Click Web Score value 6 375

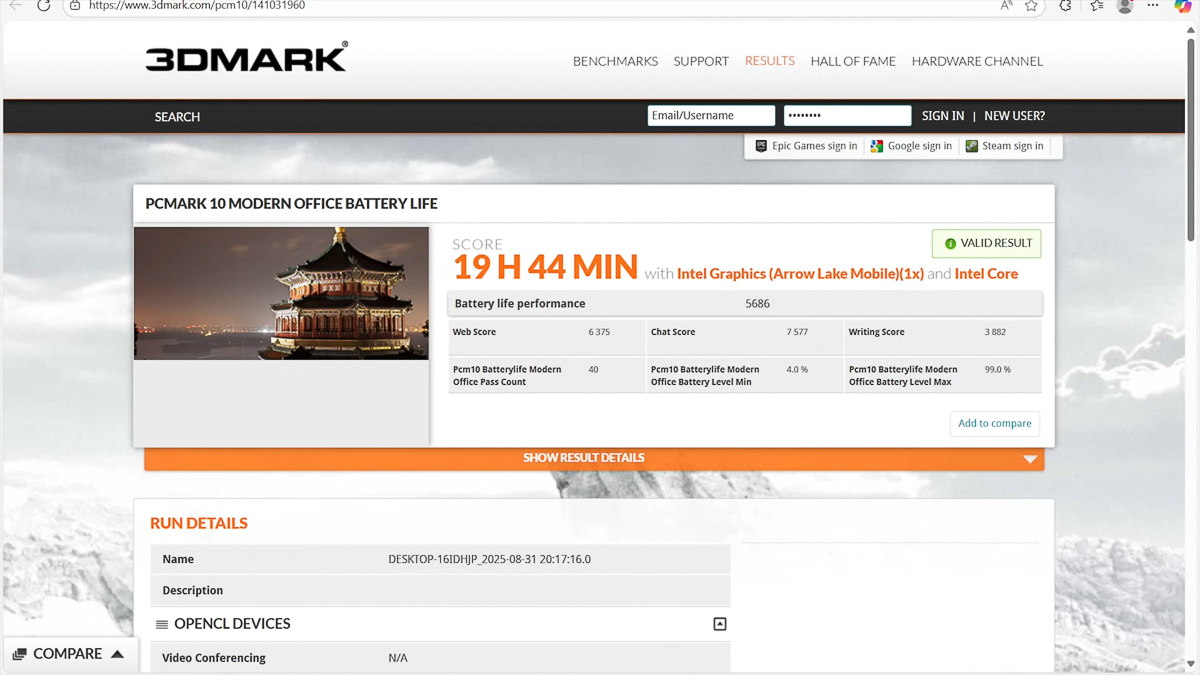599,332
